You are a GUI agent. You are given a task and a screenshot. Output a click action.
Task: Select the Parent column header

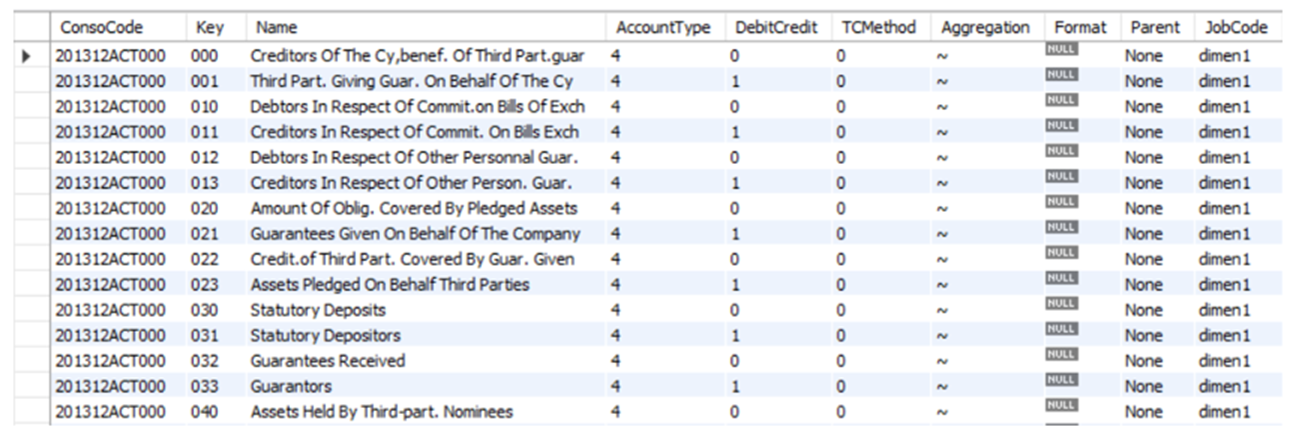coord(1156,28)
